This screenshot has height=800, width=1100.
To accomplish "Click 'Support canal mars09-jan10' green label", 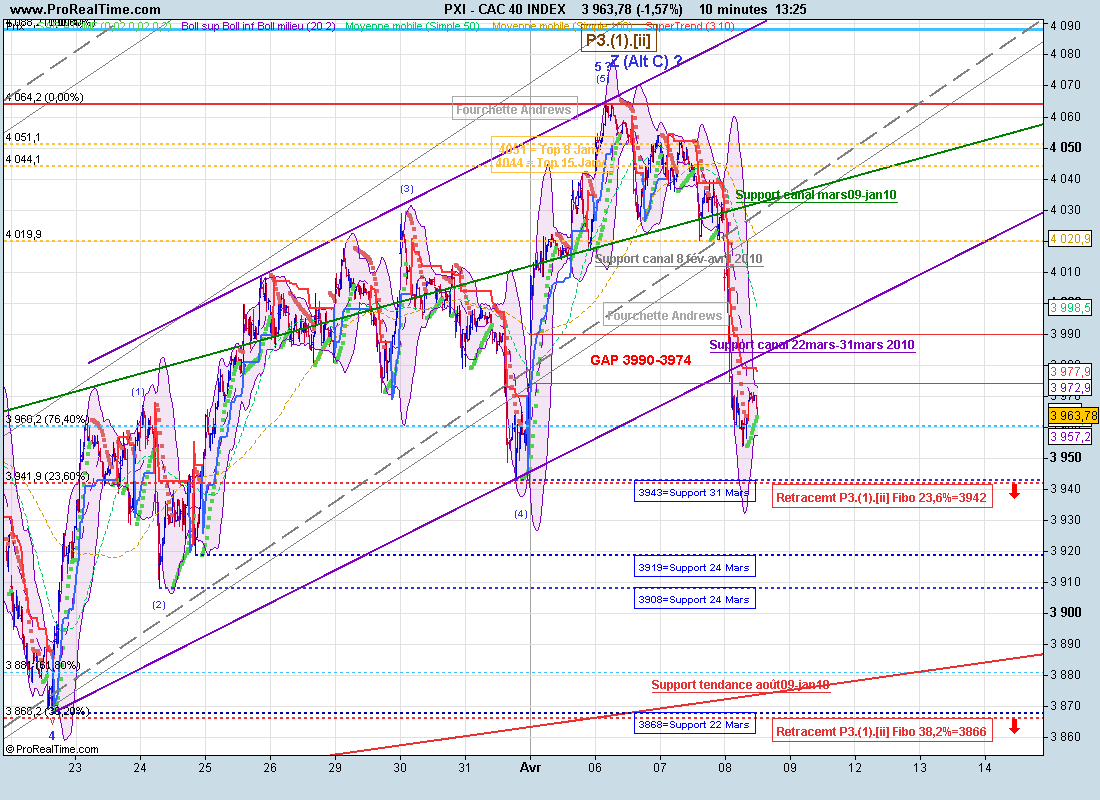I will tap(816, 195).
